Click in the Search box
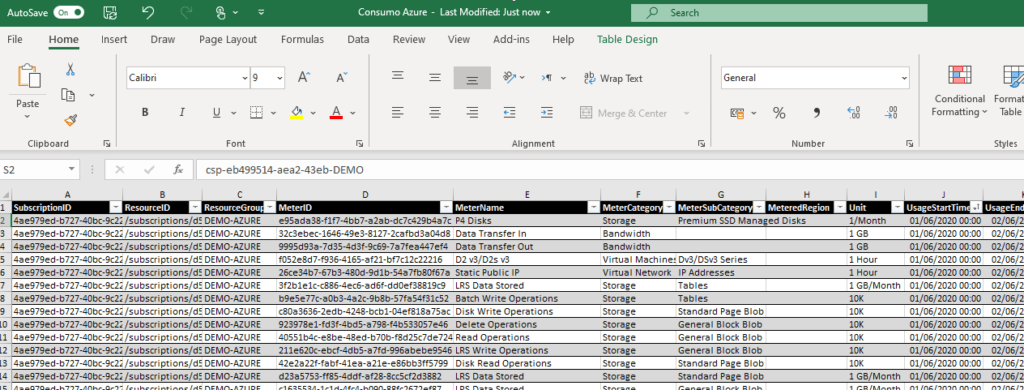This screenshot has height=390, width=1024. pyautogui.click(x=778, y=12)
